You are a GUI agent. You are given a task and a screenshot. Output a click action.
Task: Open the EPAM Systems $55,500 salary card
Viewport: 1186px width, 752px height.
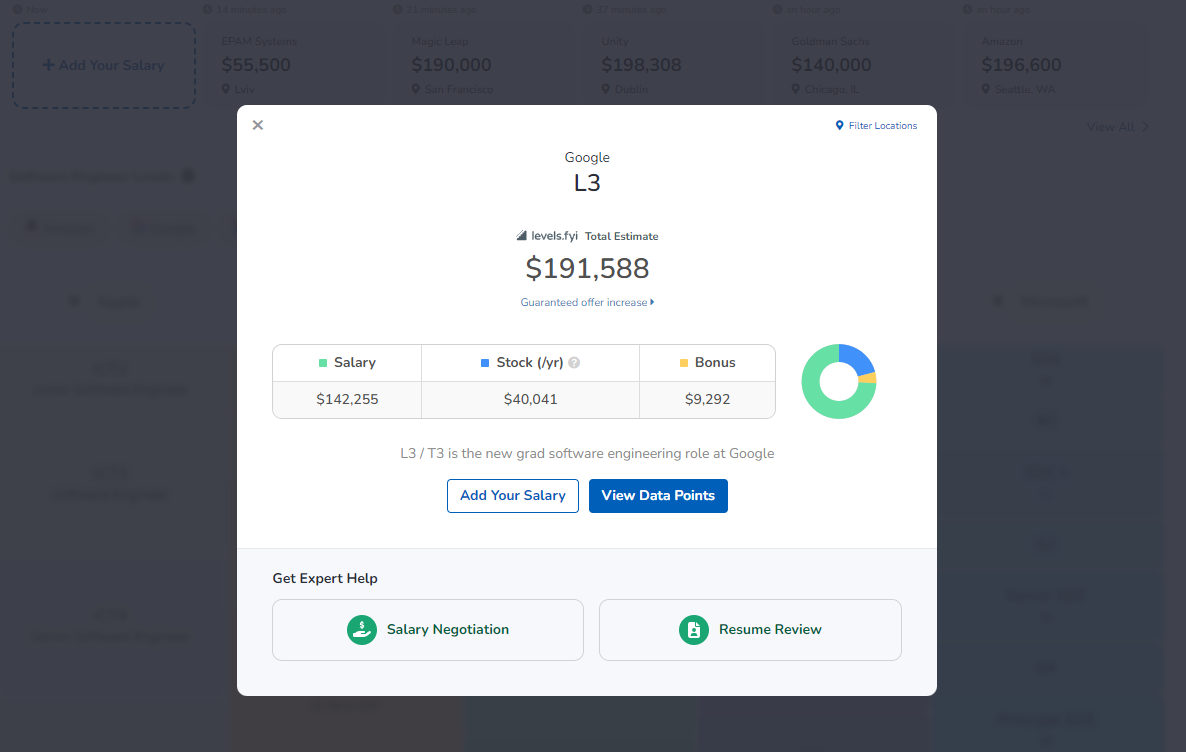pyautogui.click(x=296, y=65)
